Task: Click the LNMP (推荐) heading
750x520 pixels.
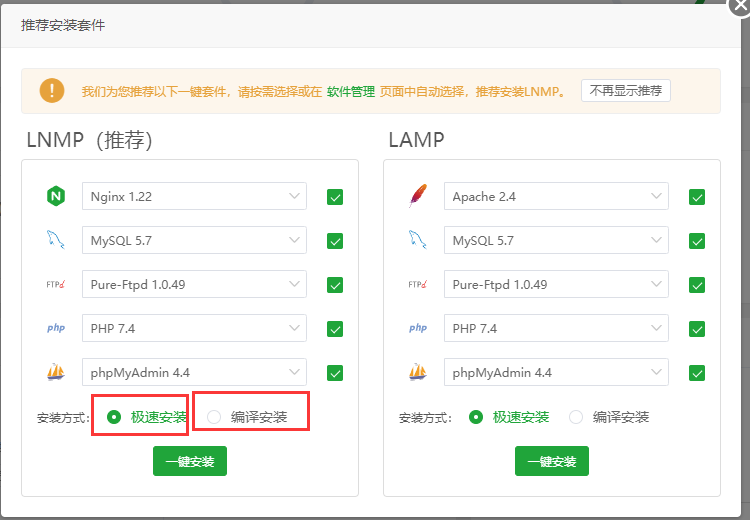Action: pyautogui.click(x=89, y=140)
